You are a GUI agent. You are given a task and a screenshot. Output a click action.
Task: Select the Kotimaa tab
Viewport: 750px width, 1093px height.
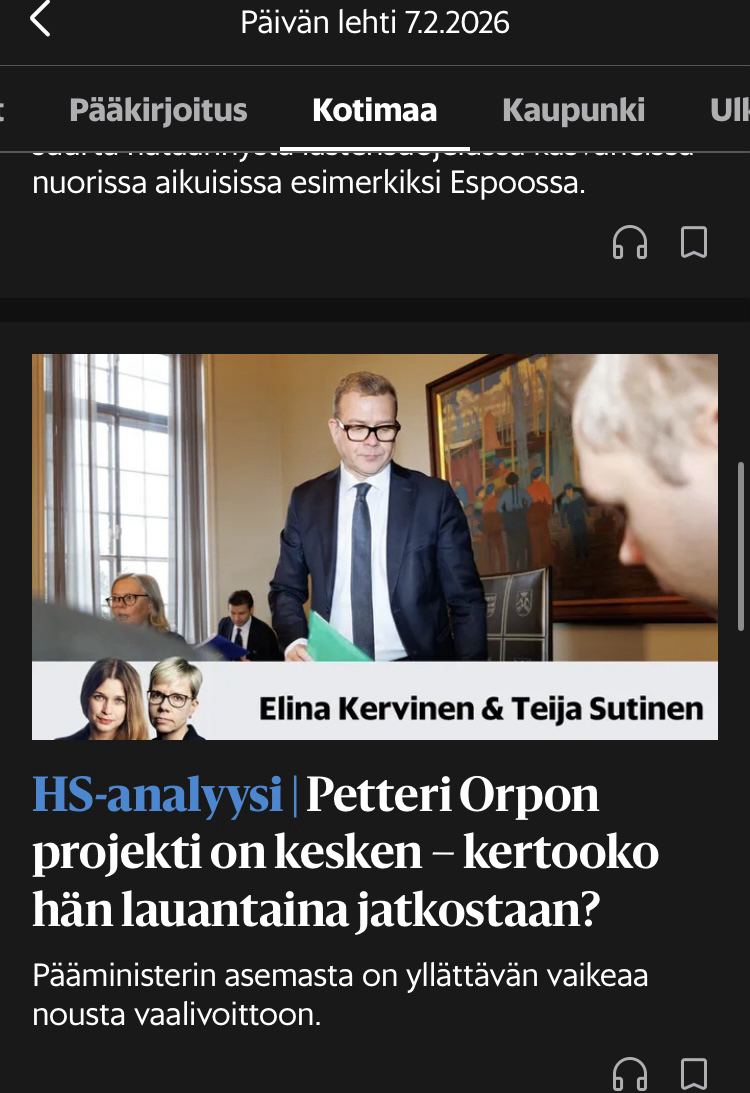point(374,110)
